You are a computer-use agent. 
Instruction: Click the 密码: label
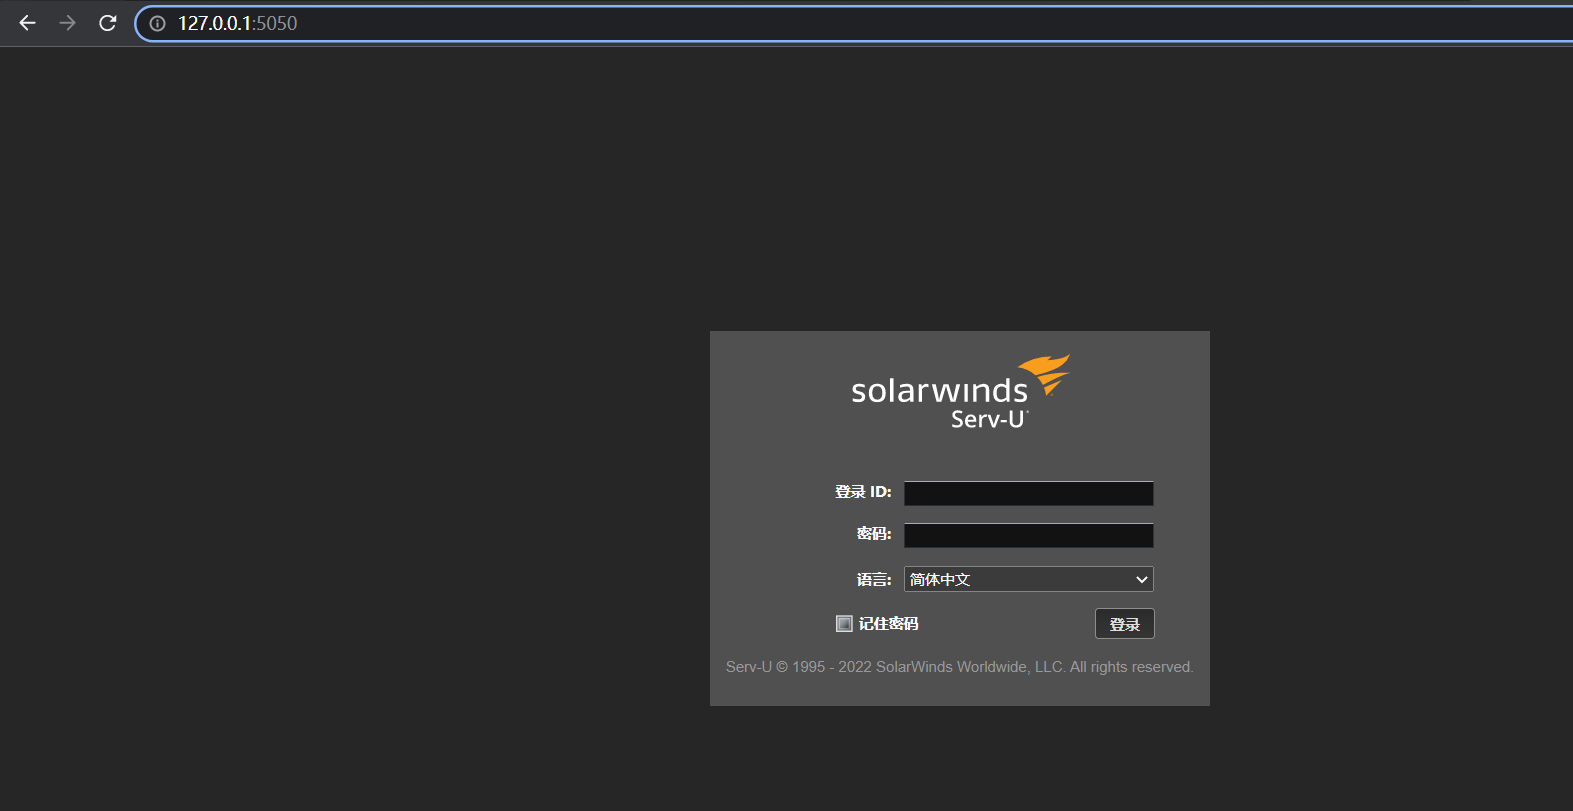(x=874, y=534)
